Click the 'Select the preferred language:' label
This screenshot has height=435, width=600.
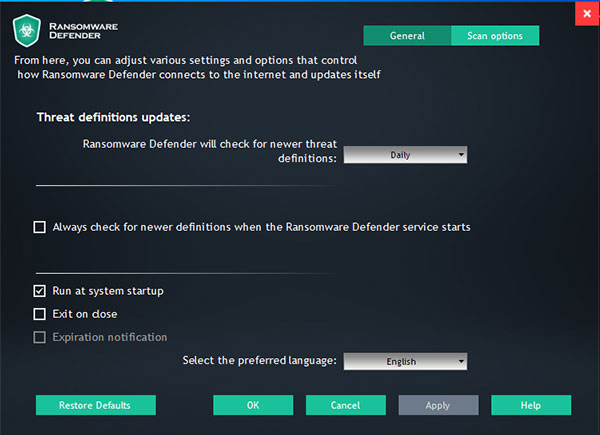[x=259, y=360]
